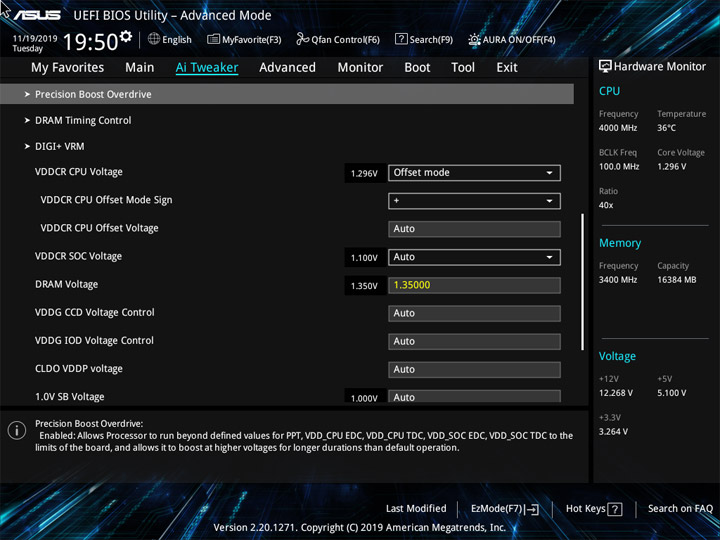This screenshot has width=720, height=540.
Task: Open the Monitor tab
Action: pyautogui.click(x=360, y=68)
